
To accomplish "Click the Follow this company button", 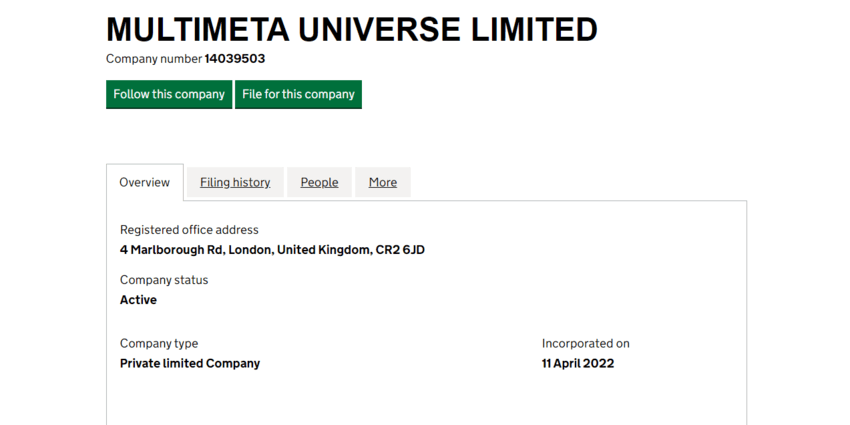I will pos(169,94).
